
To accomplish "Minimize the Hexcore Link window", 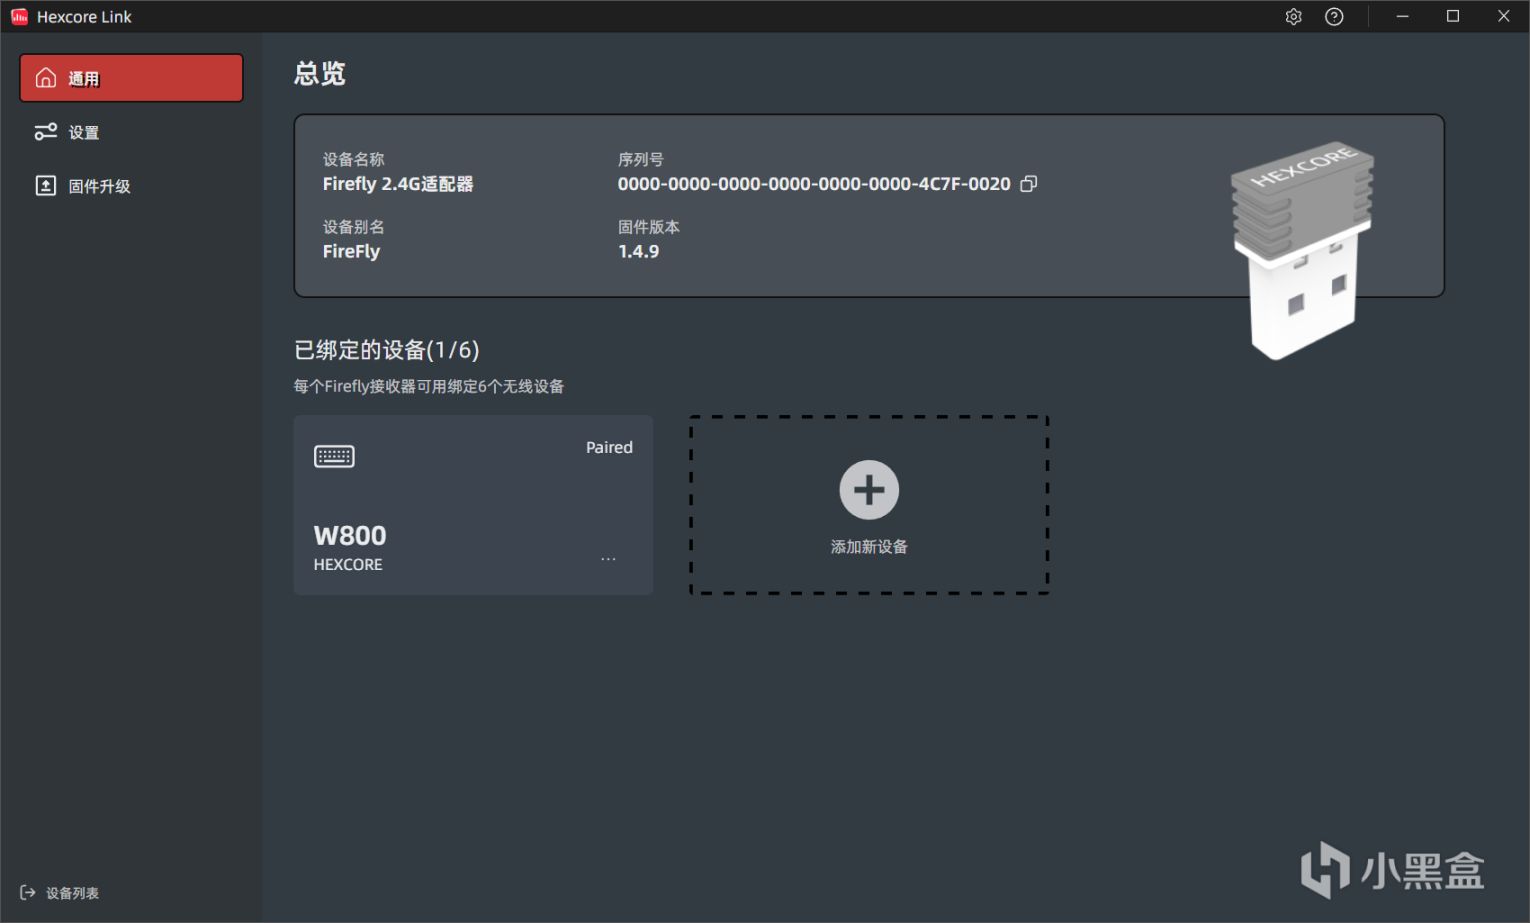I will (x=1403, y=16).
